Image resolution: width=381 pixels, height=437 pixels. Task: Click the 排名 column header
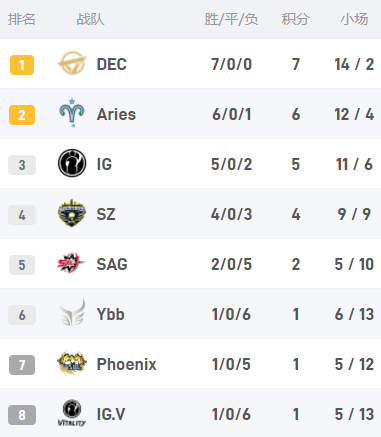22,19
